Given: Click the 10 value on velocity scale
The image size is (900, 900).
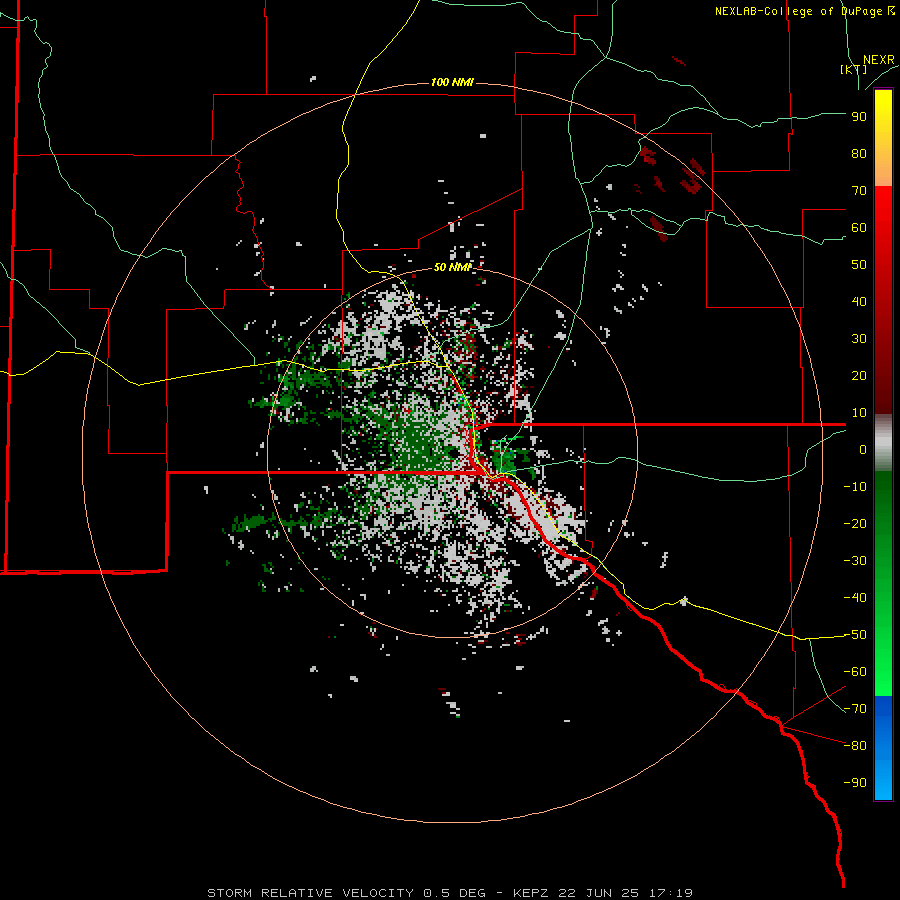Looking at the screenshot, I should (859, 413).
